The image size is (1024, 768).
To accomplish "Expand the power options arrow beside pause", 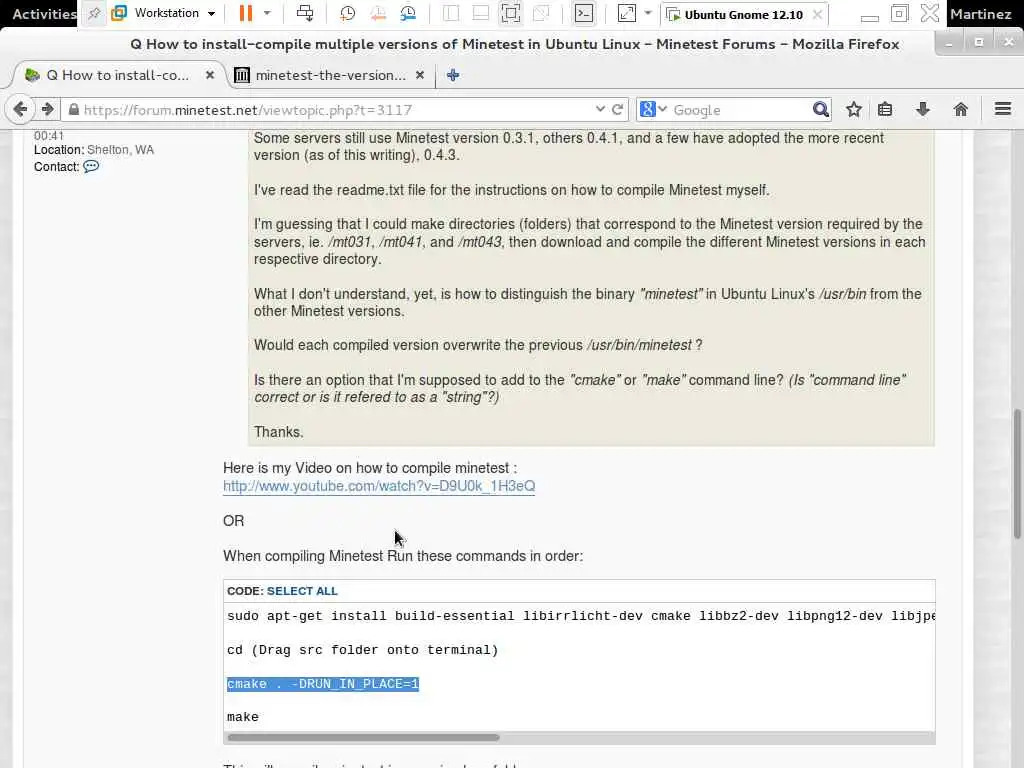I will click(x=267, y=13).
